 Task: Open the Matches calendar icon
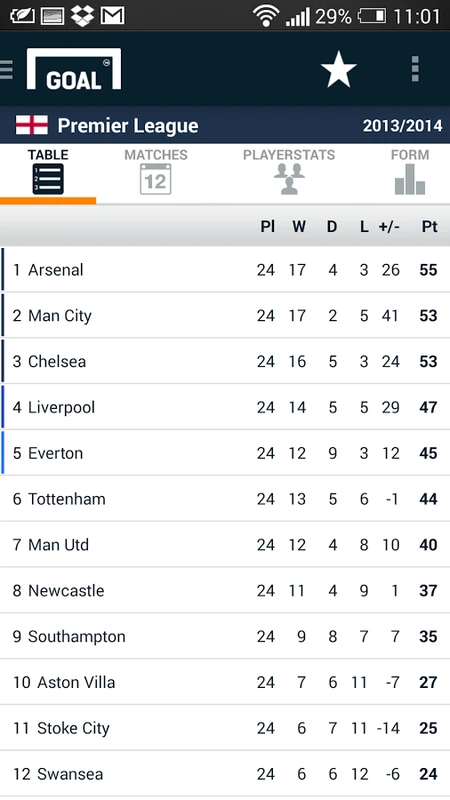coord(156,179)
